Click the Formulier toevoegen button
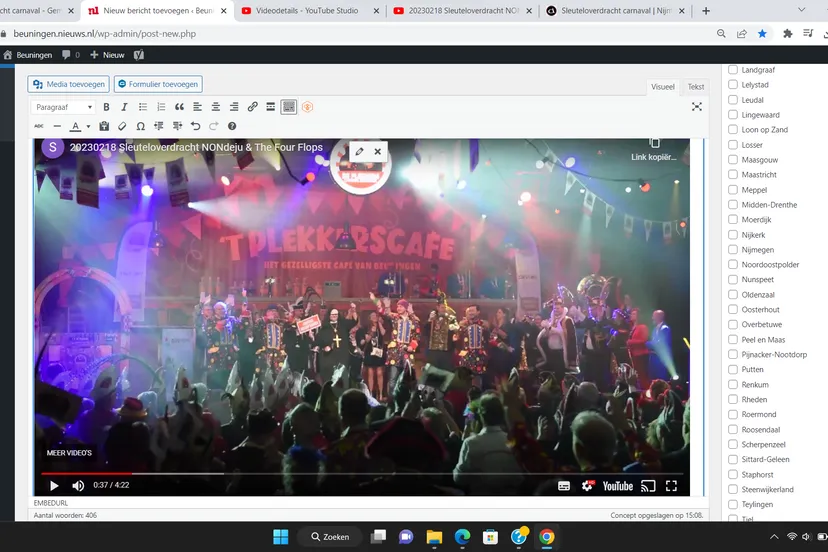 pos(158,85)
